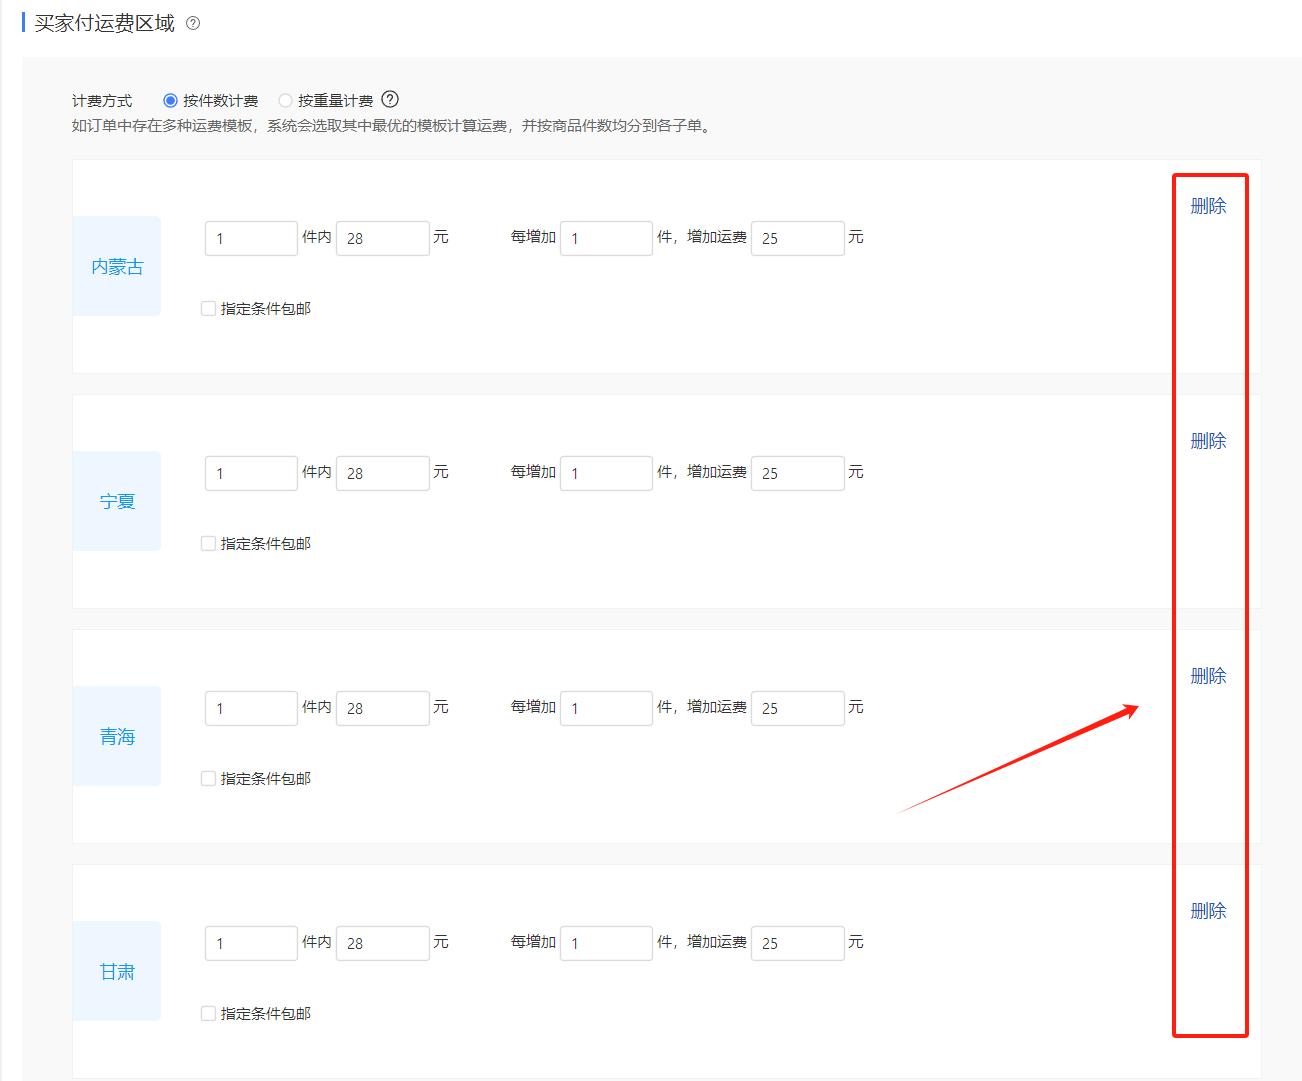Screen dimensions: 1302x1081
Task: Click the 甘肃 region label
Action: point(116,971)
